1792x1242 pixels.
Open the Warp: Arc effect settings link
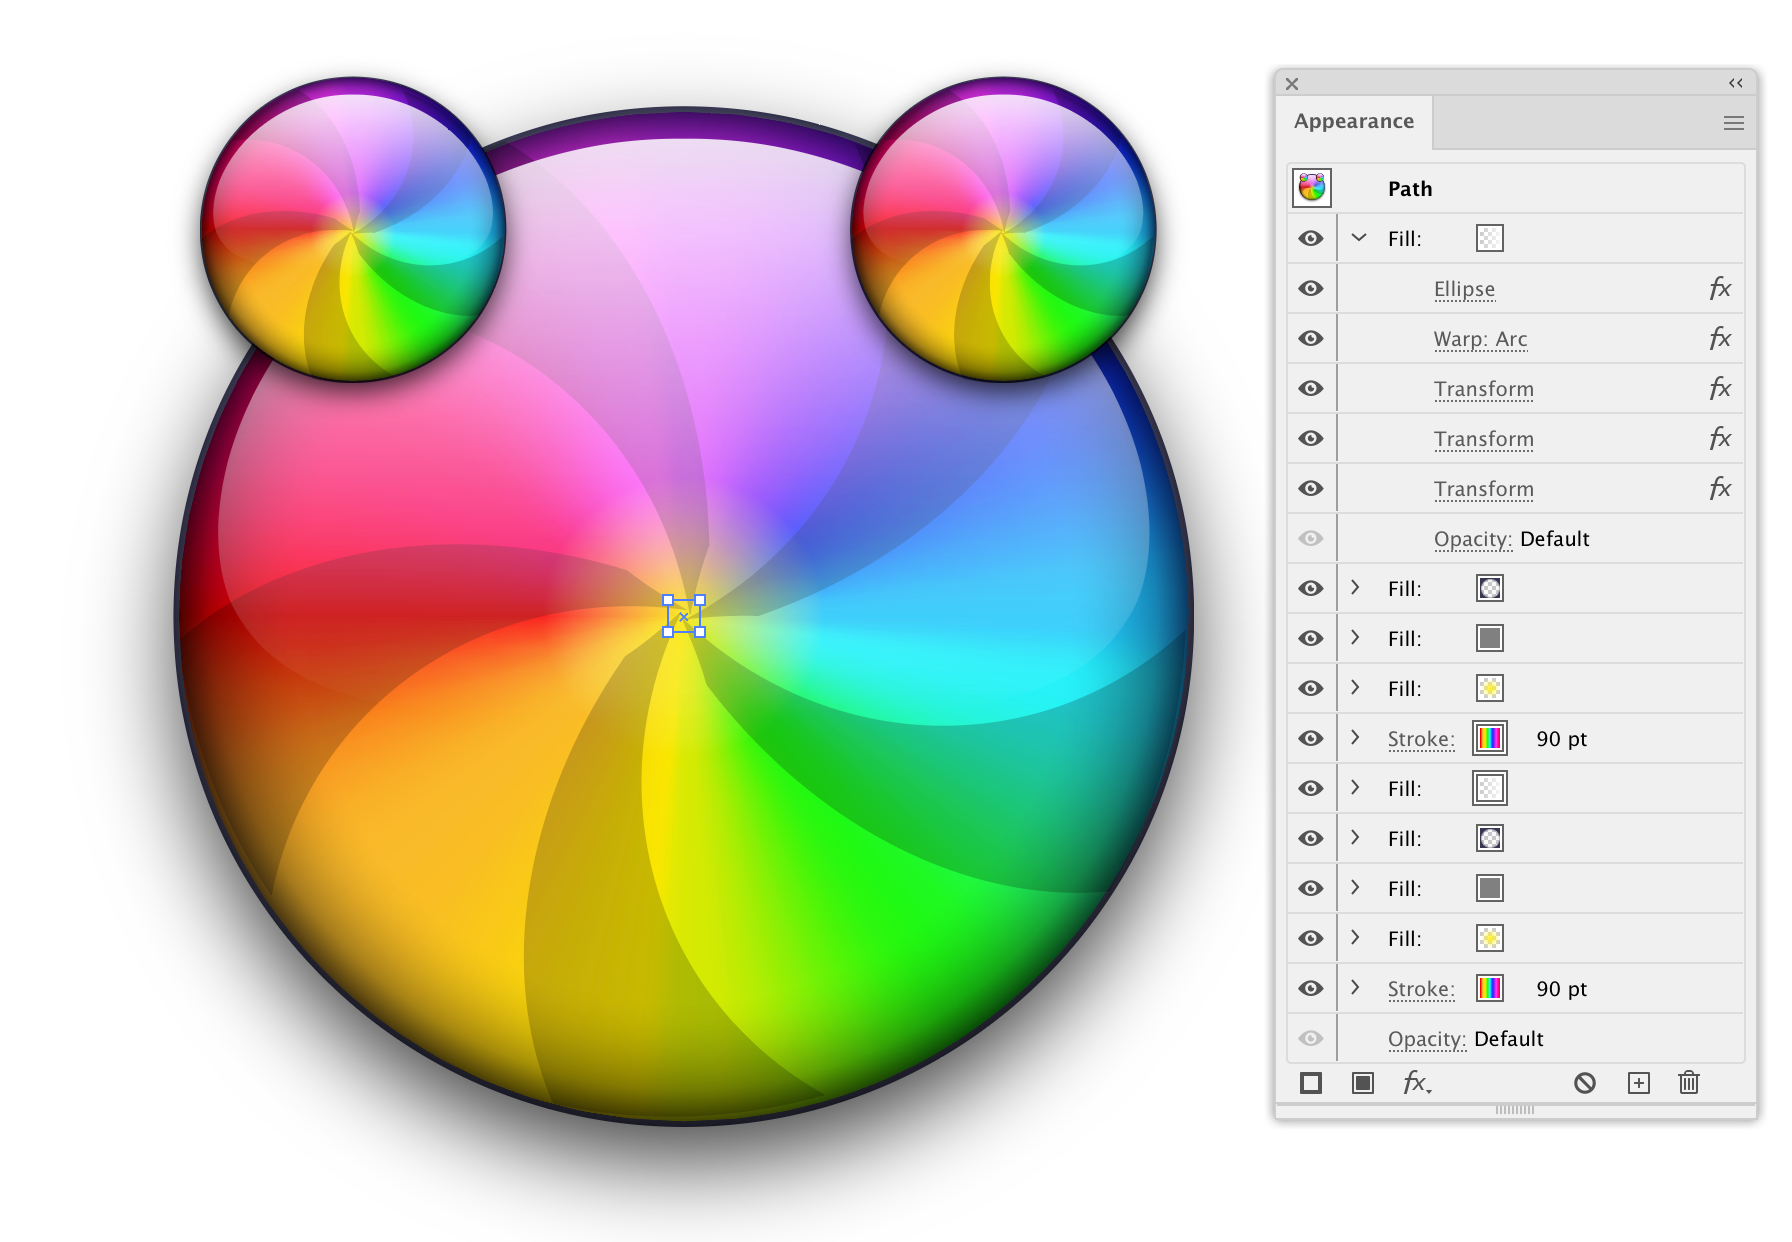(x=1480, y=339)
